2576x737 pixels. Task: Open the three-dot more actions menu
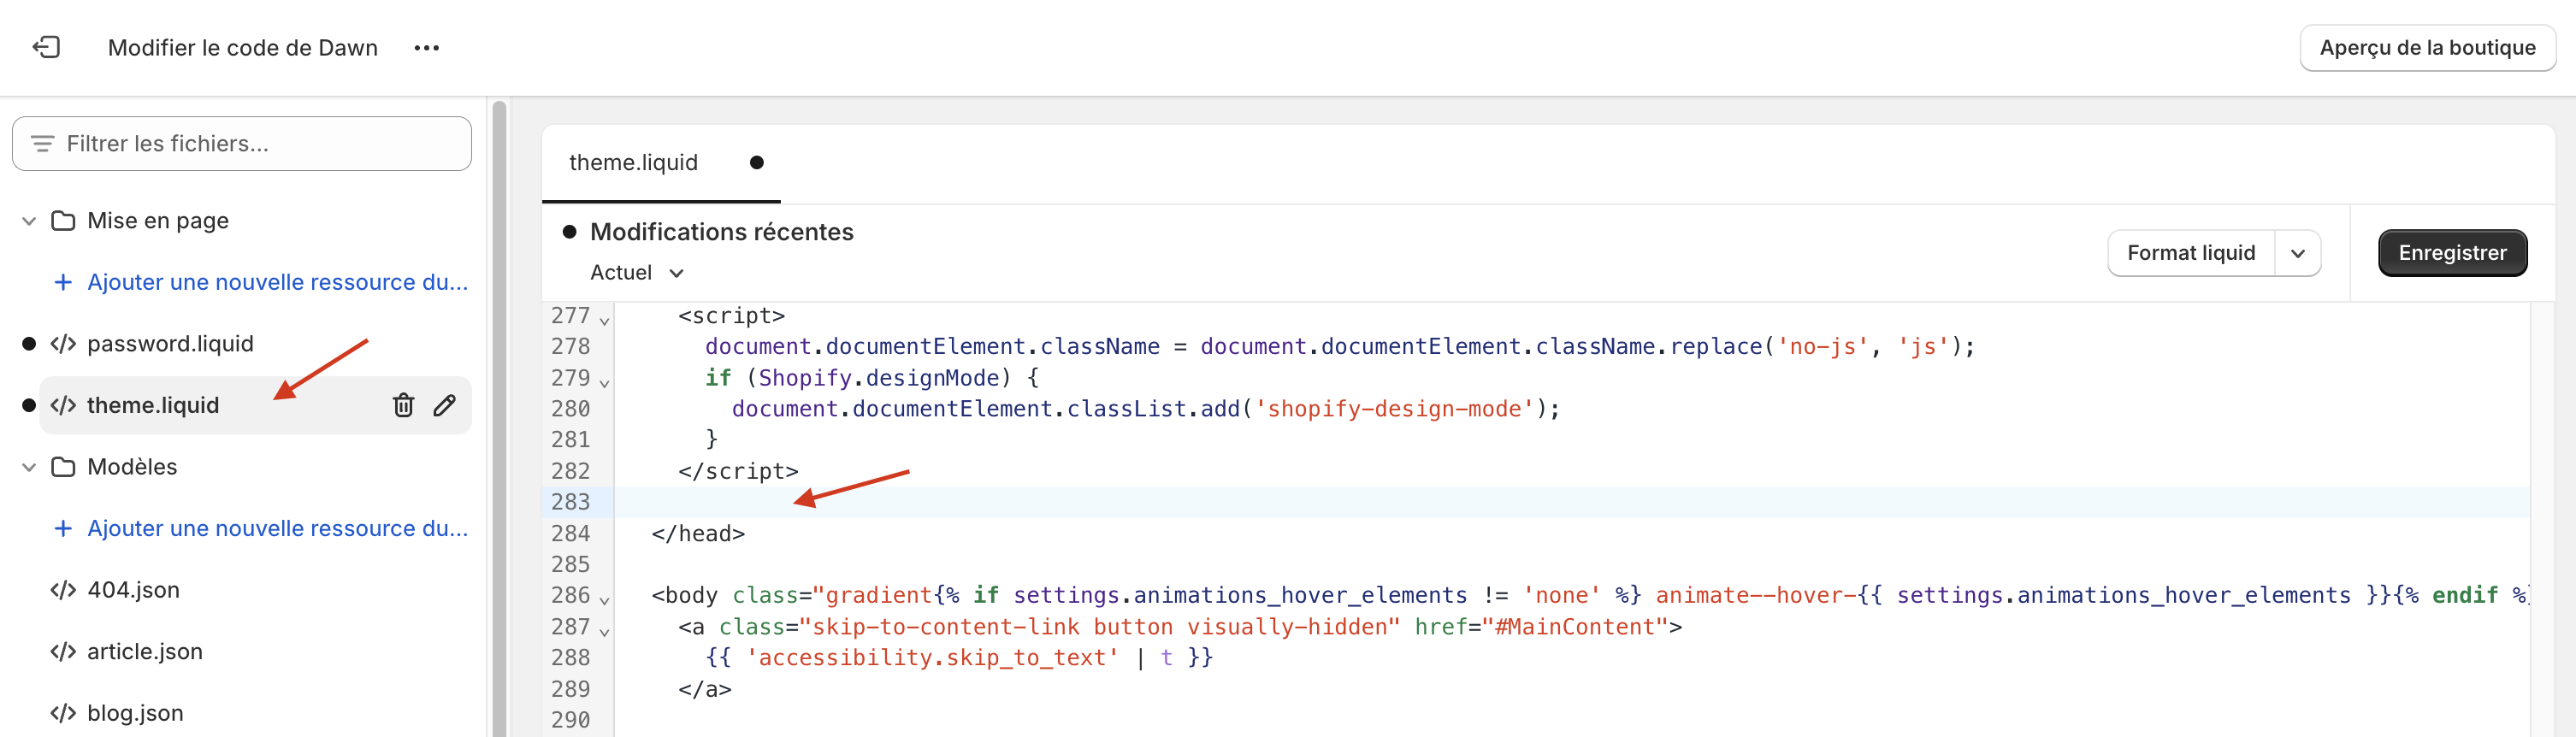426,48
